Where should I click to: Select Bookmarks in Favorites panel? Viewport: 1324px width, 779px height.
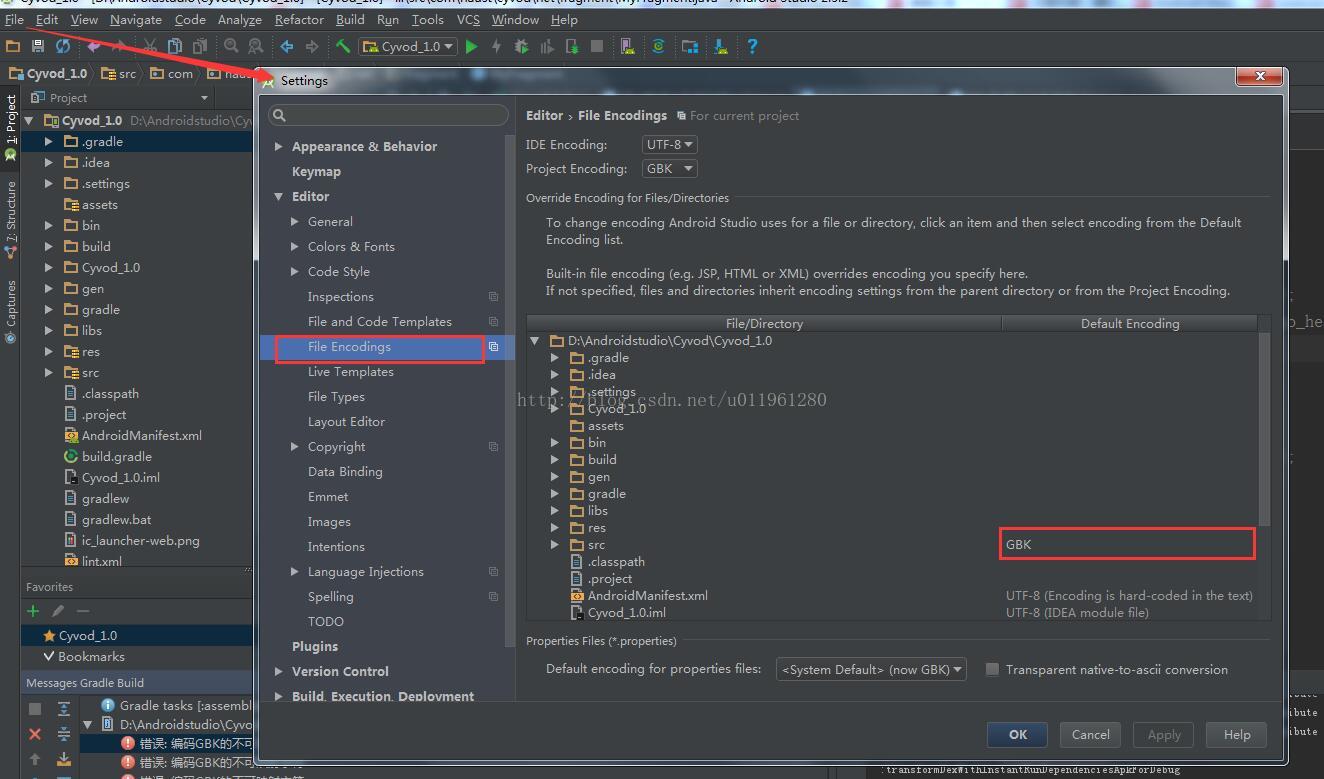tap(91, 657)
